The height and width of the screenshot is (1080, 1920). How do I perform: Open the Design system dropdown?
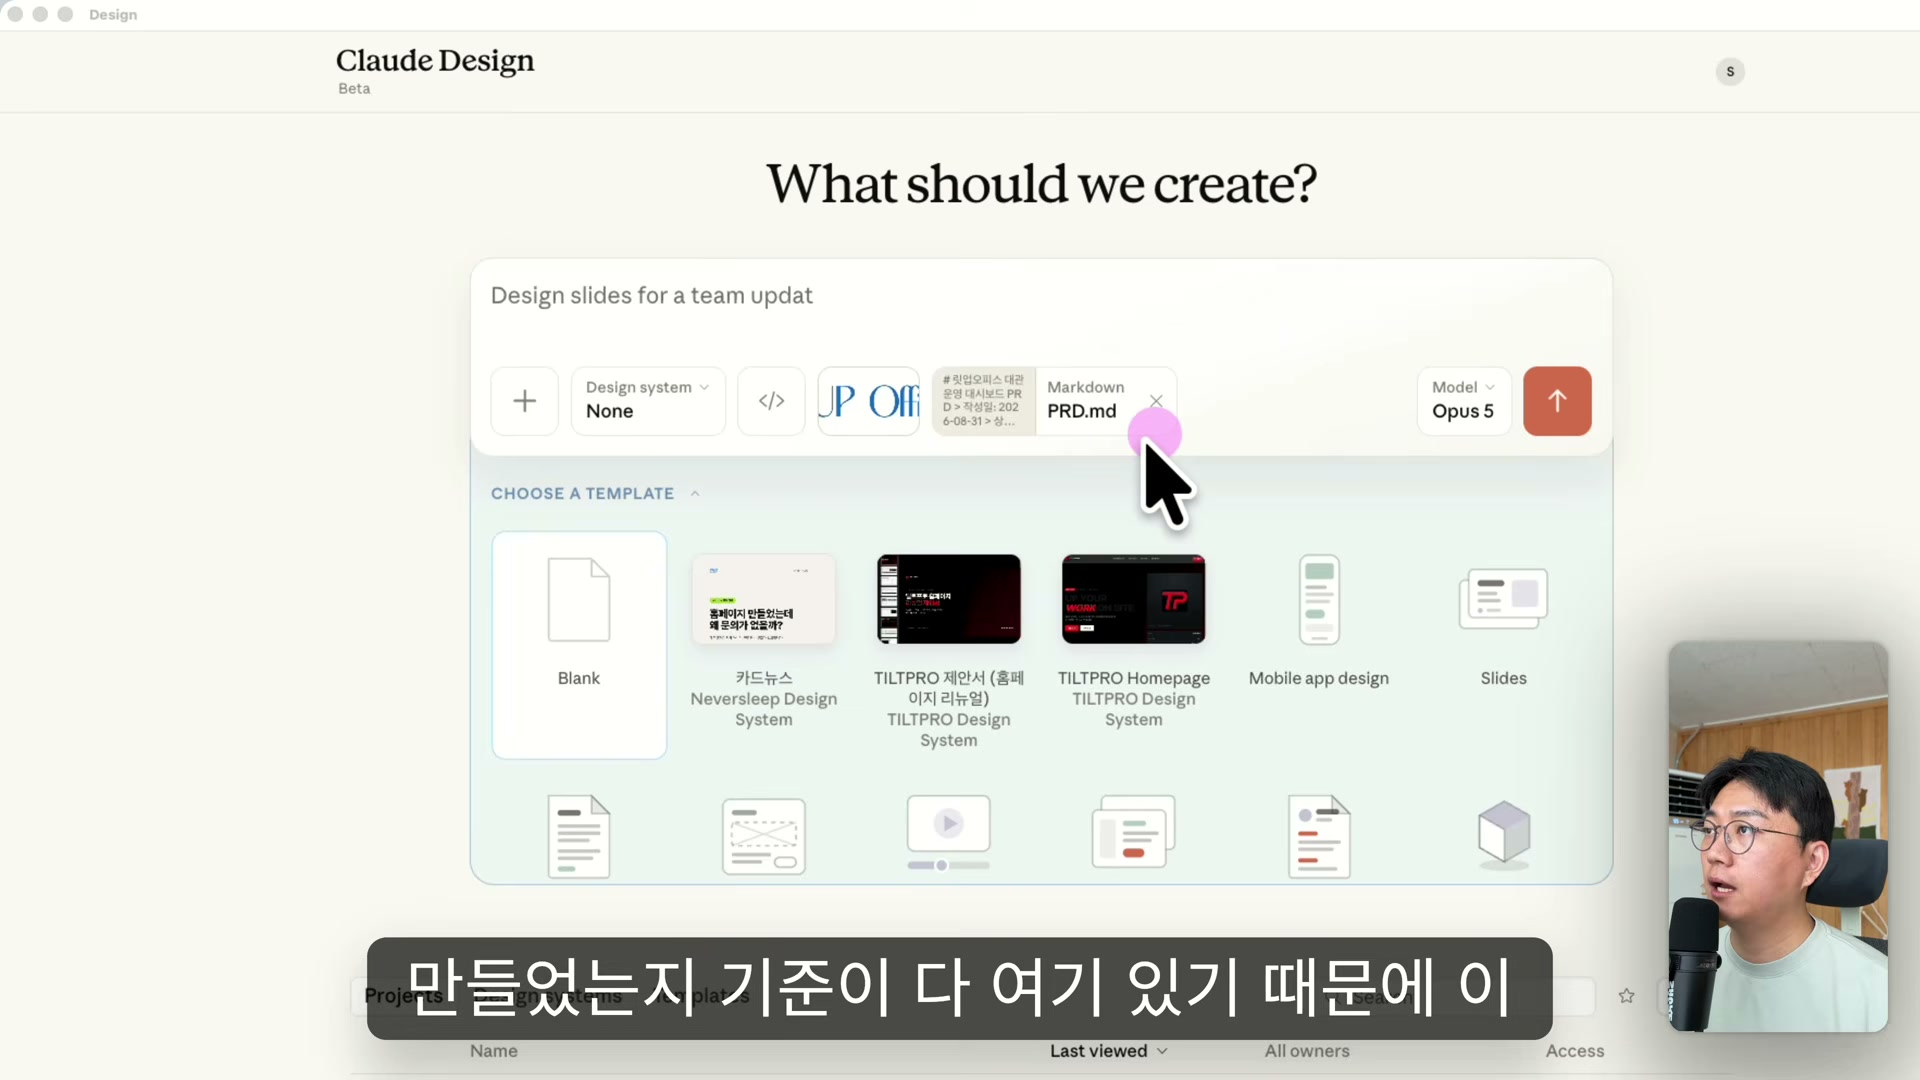click(648, 401)
